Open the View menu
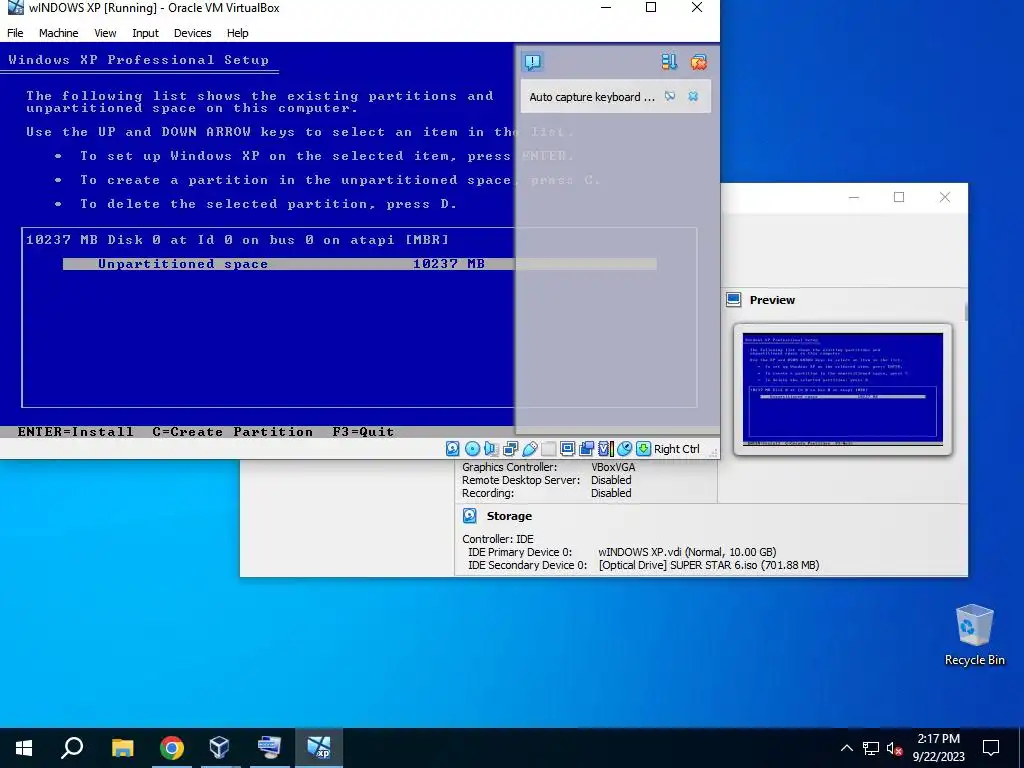 pos(104,33)
